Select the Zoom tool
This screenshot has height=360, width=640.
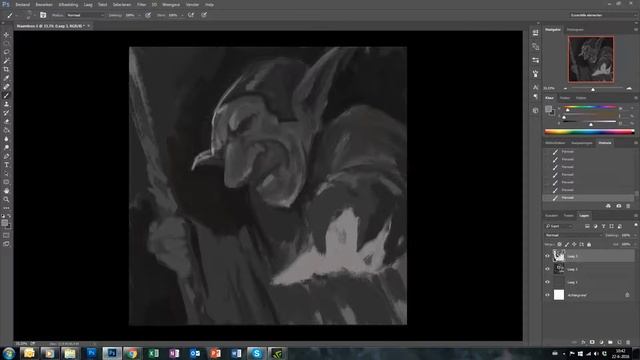(x=6, y=200)
